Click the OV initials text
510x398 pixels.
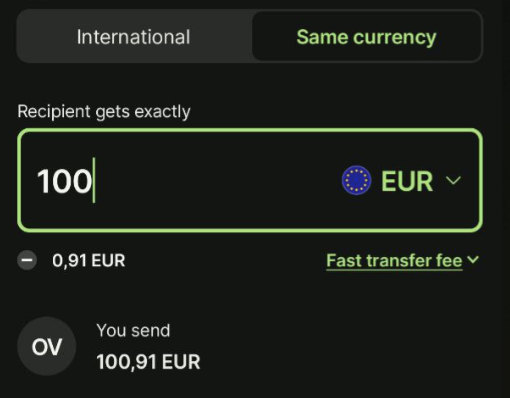pyautogui.click(x=47, y=347)
